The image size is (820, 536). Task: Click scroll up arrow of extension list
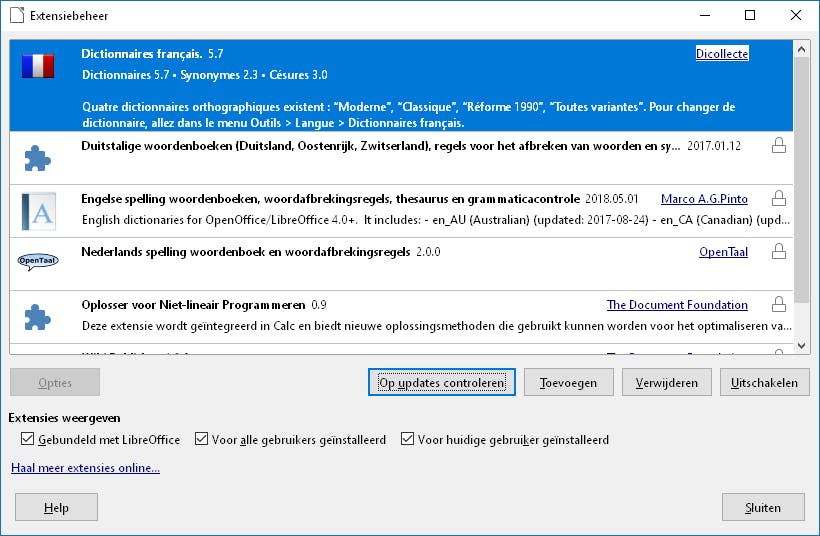coord(801,49)
